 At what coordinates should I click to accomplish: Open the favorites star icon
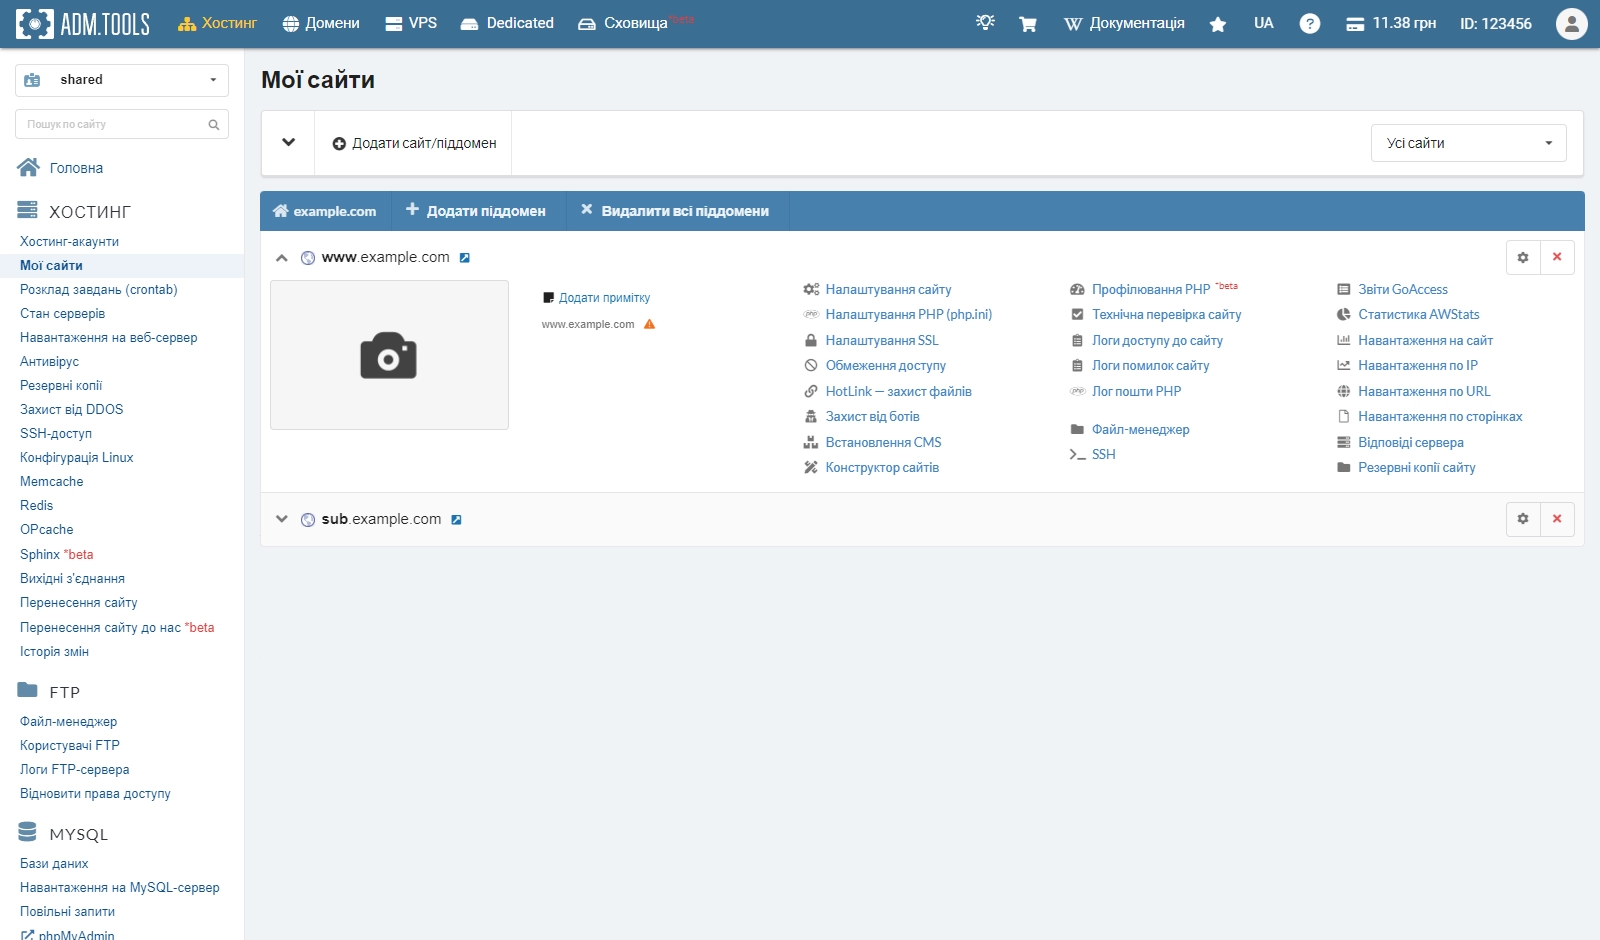point(1217,24)
